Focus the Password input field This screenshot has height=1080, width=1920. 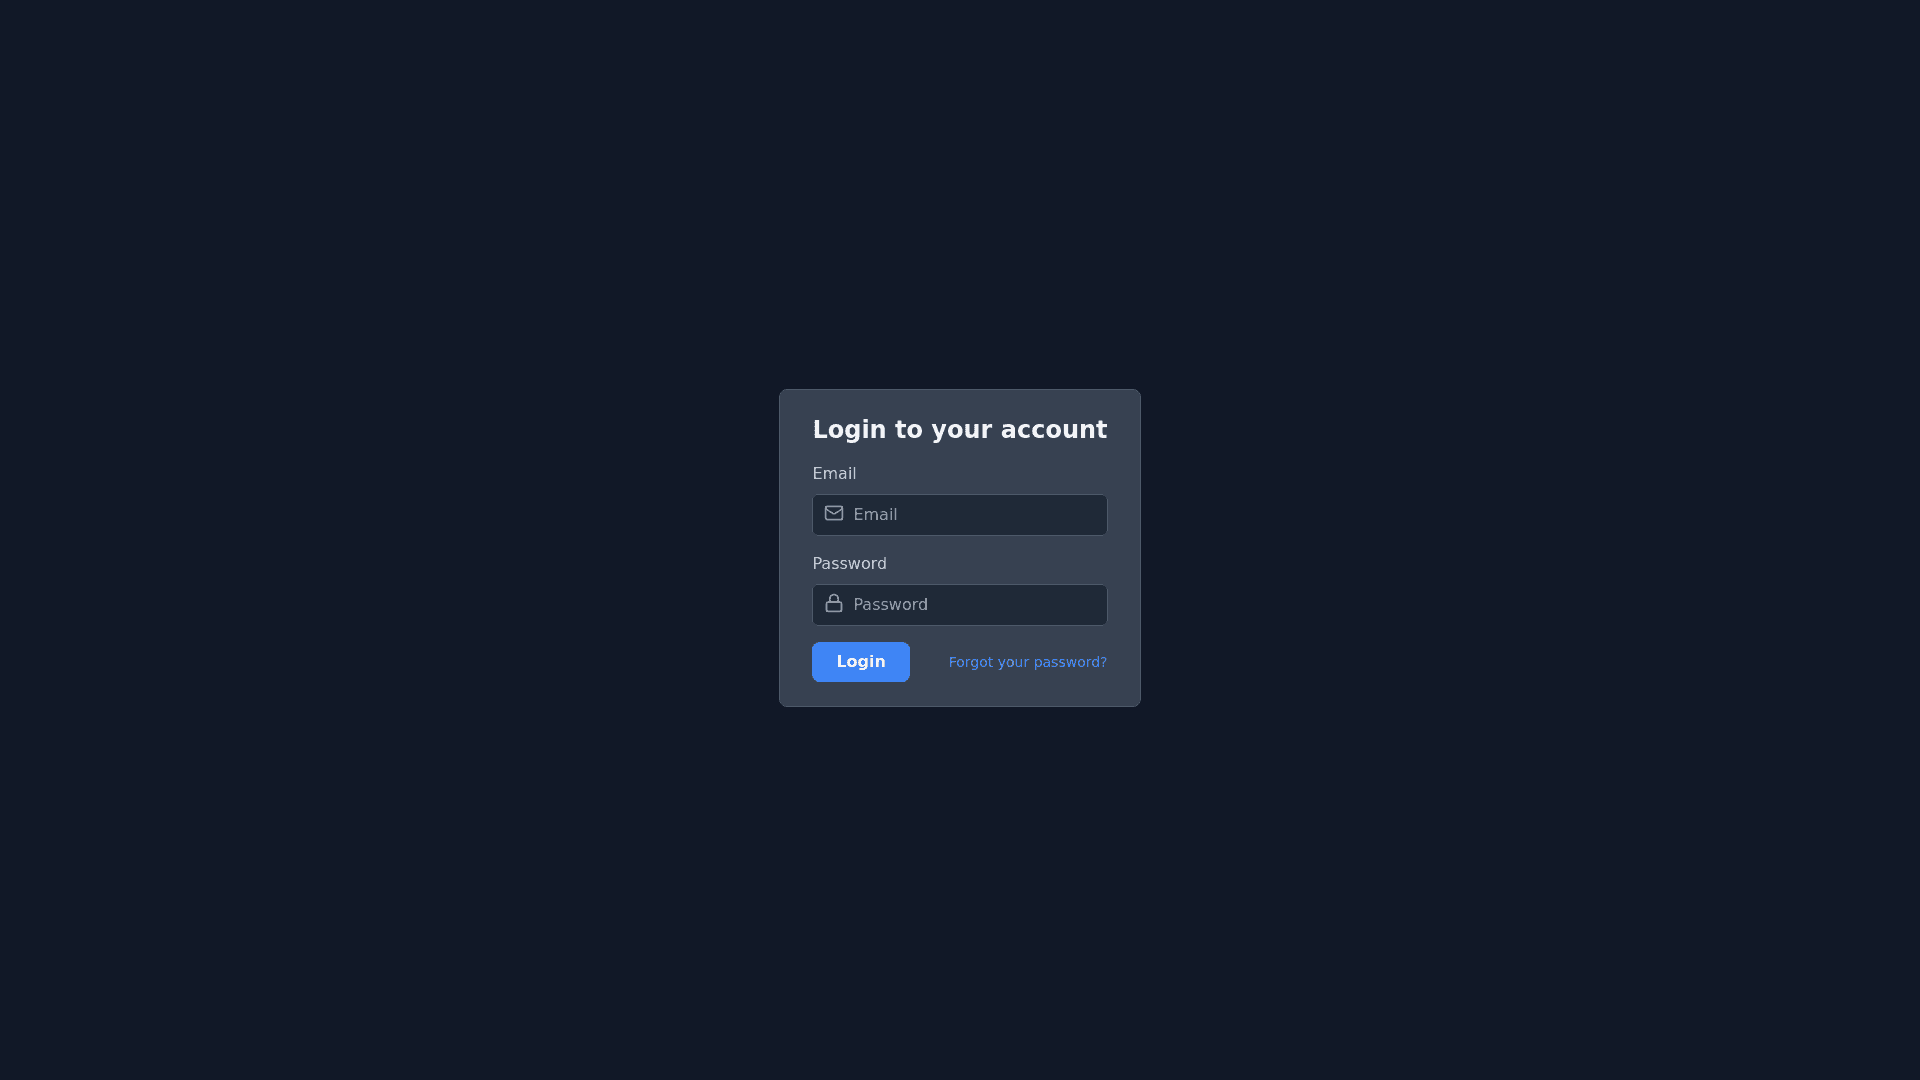point(960,605)
